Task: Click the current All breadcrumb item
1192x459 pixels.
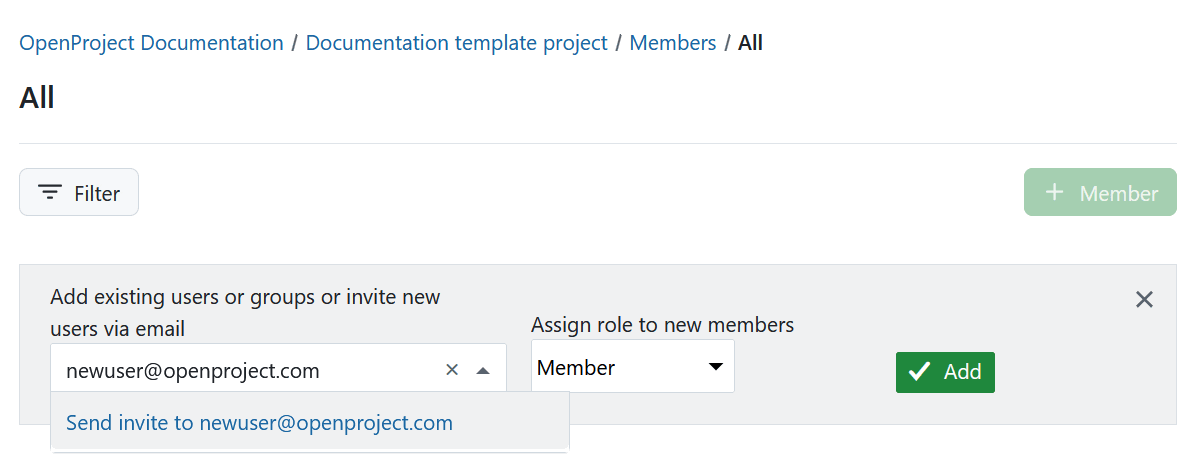Action: coord(750,43)
